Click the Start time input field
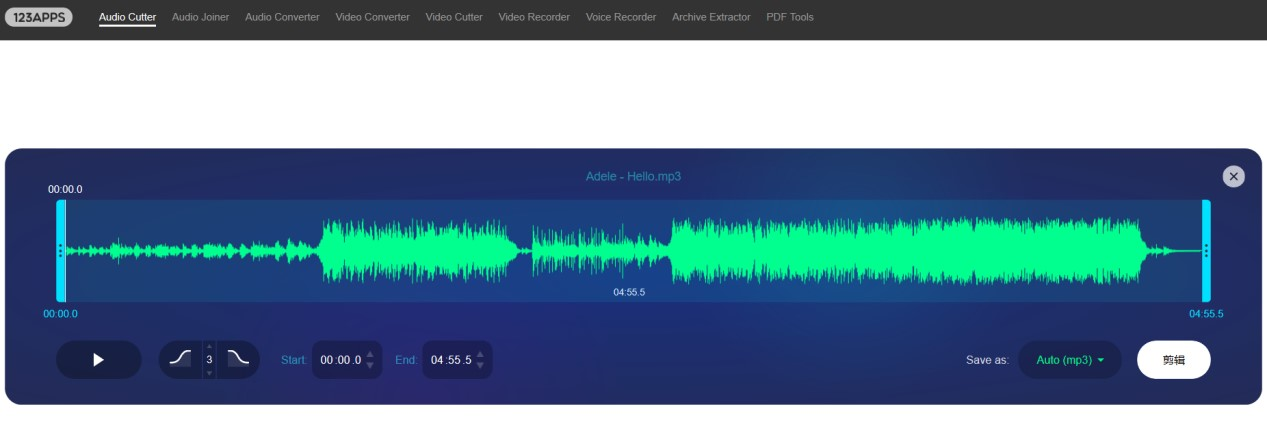 [340, 360]
